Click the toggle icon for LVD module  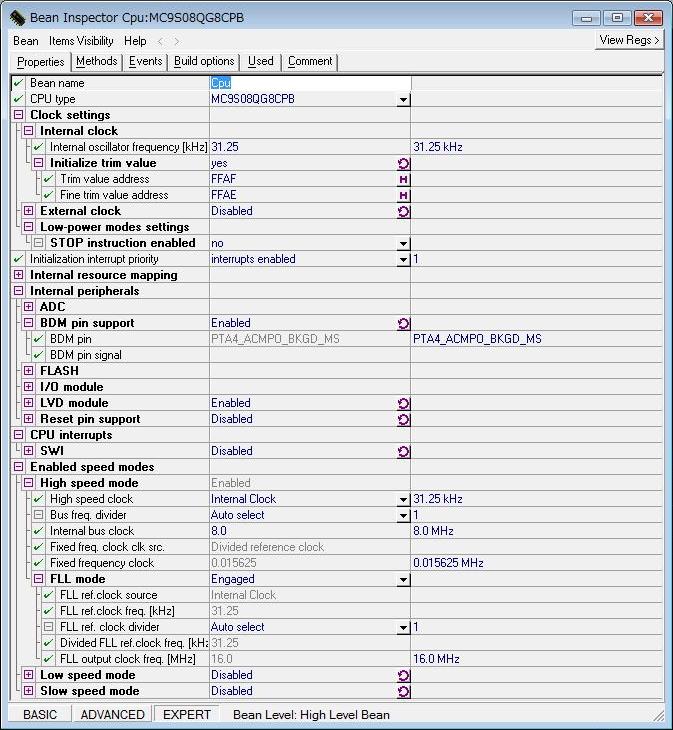[404, 404]
